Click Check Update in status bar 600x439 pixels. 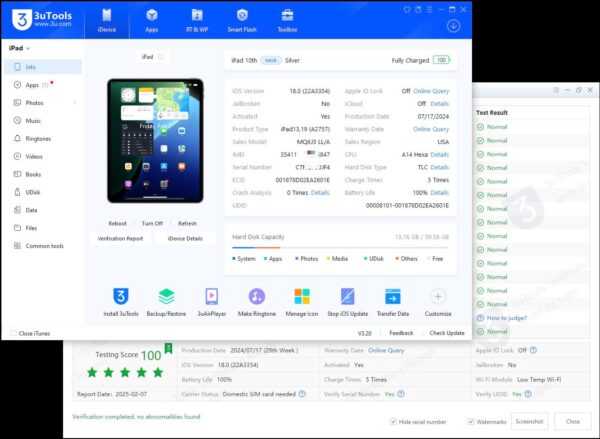tap(447, 333)
